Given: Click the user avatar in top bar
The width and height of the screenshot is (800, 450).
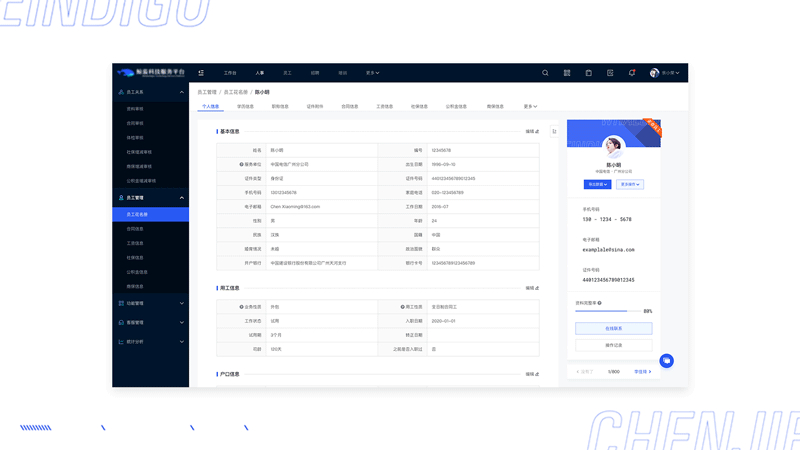Looking at the screenshot, I should [654, 73].
